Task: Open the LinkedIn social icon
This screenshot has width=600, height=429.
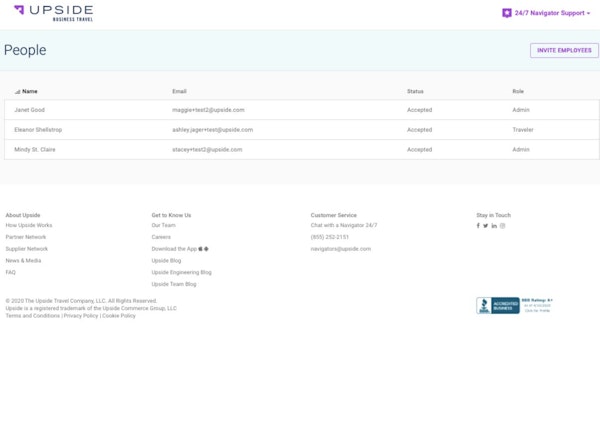Action: pos(494,226)
